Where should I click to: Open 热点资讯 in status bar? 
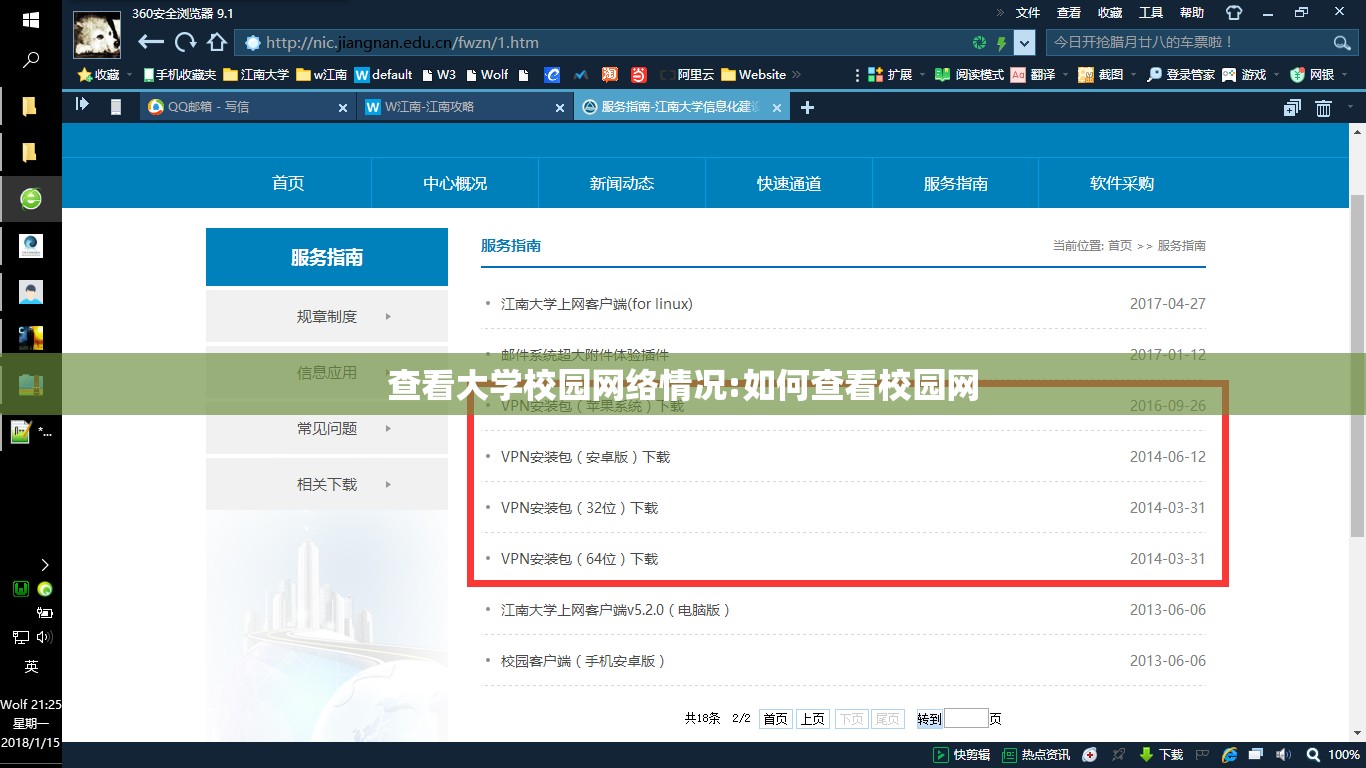[x=1036, y=755]
